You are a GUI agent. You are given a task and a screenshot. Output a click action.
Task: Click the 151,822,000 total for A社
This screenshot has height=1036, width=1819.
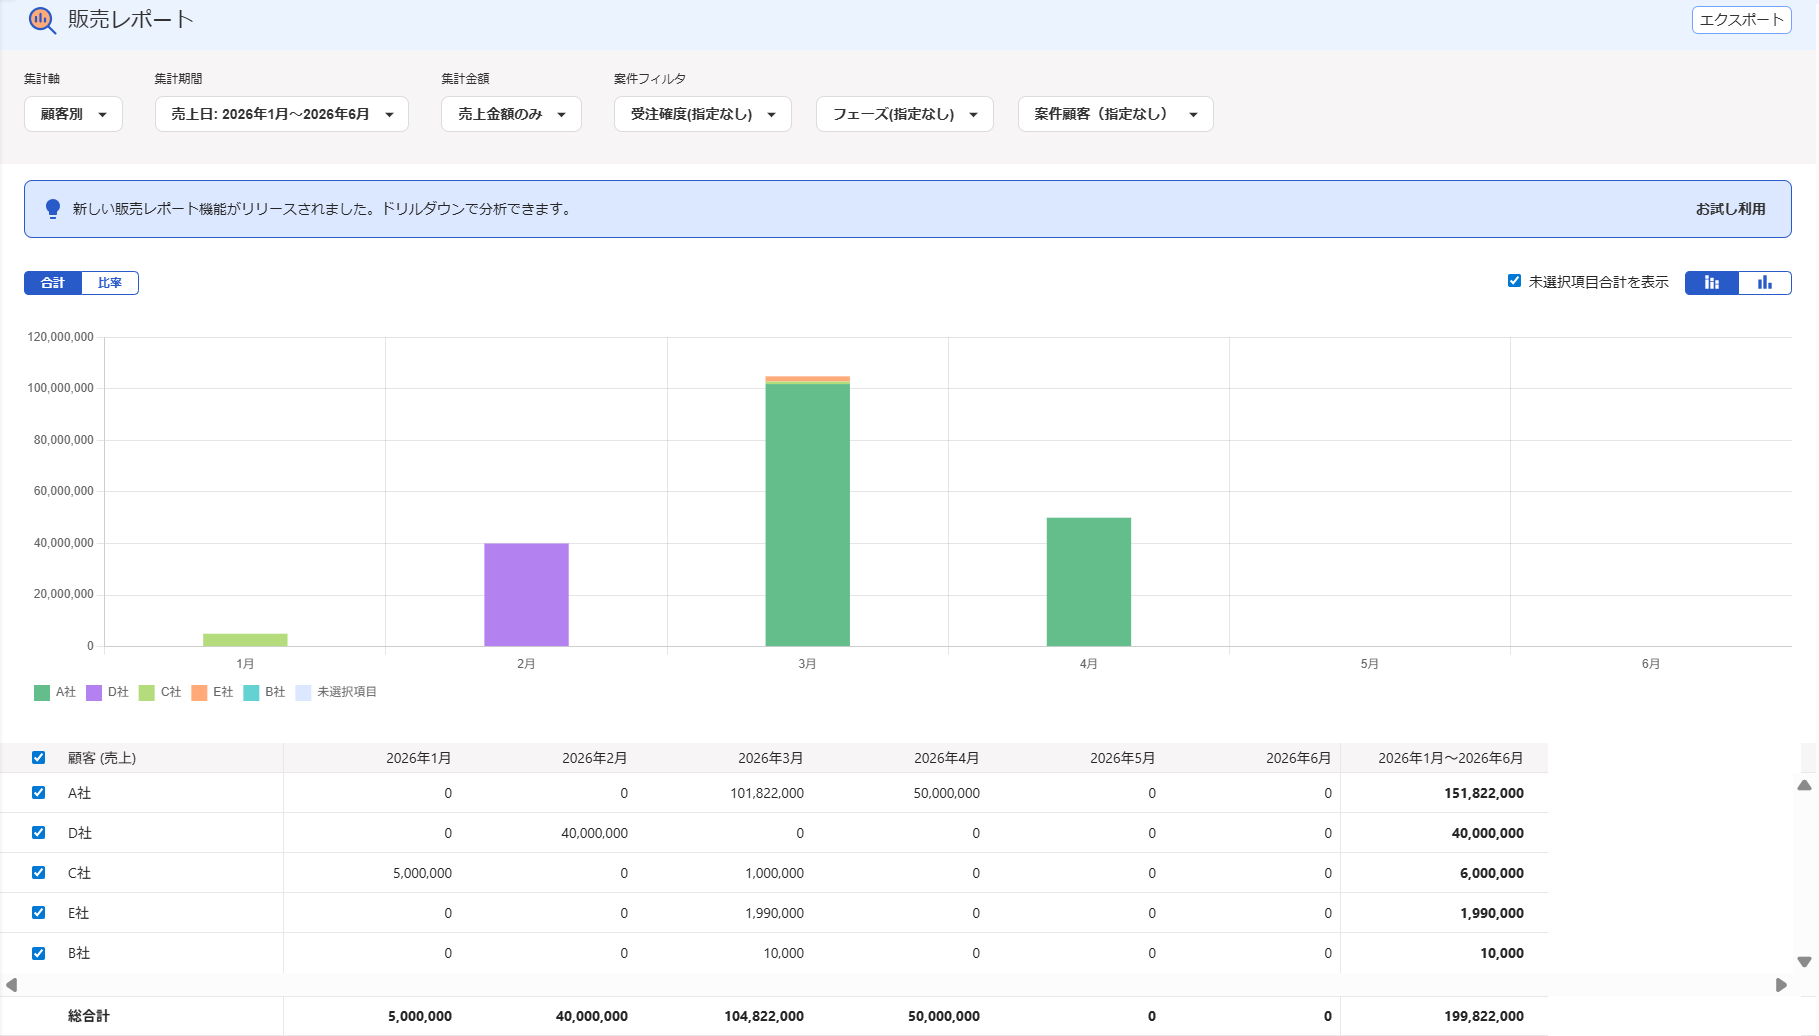click(1484, 793)
